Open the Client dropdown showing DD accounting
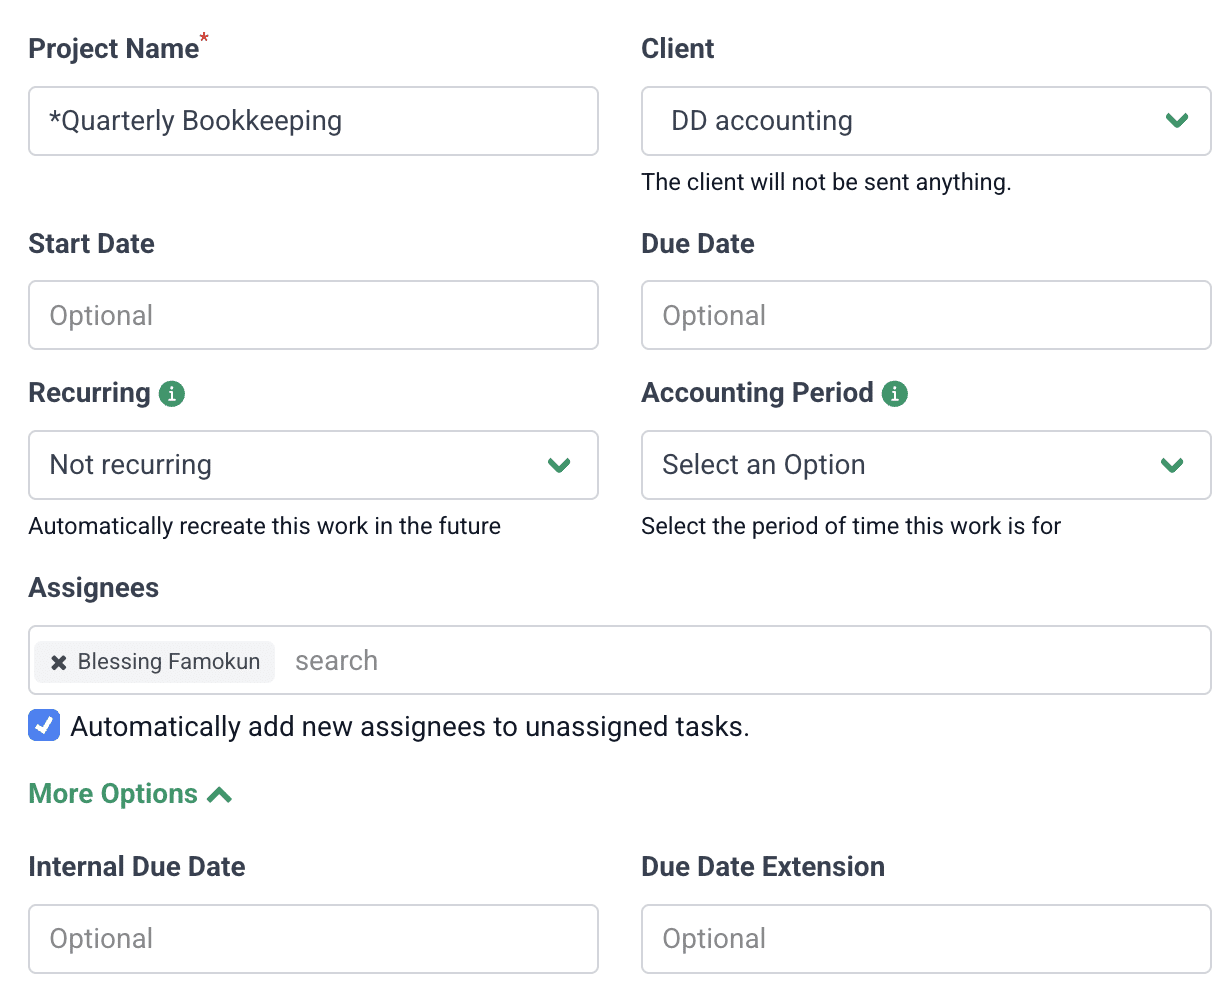The height and width of the screenshot is (996, 1232). (x=925, y=121)
